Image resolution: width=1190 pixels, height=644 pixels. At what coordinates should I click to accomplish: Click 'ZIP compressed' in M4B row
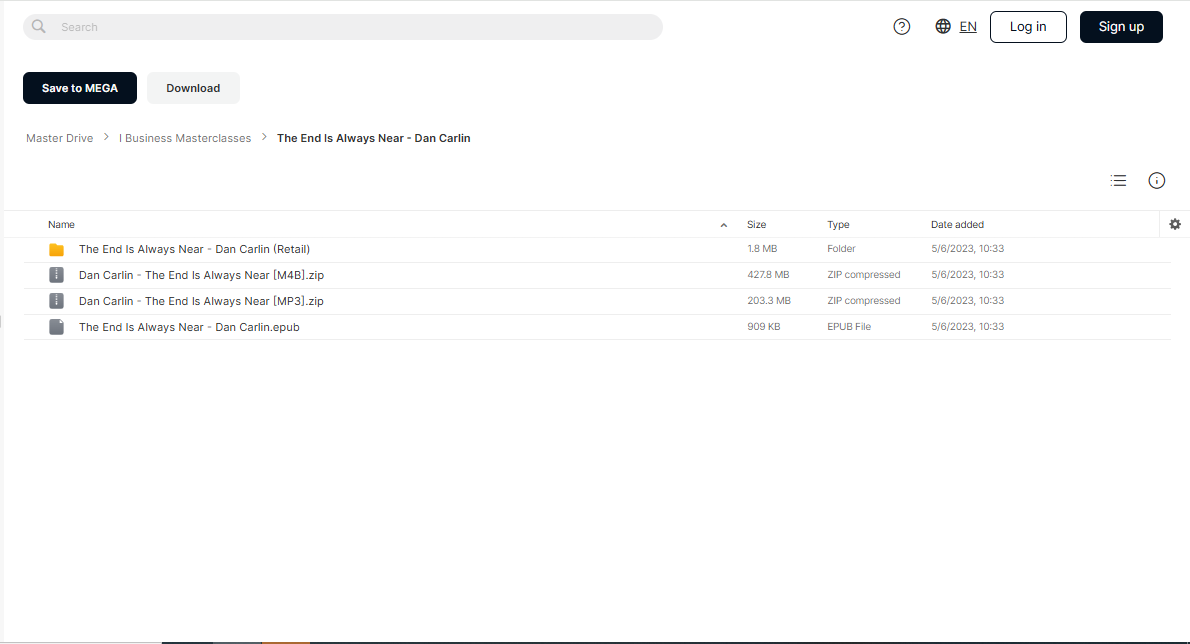click(x=864, y=275)
